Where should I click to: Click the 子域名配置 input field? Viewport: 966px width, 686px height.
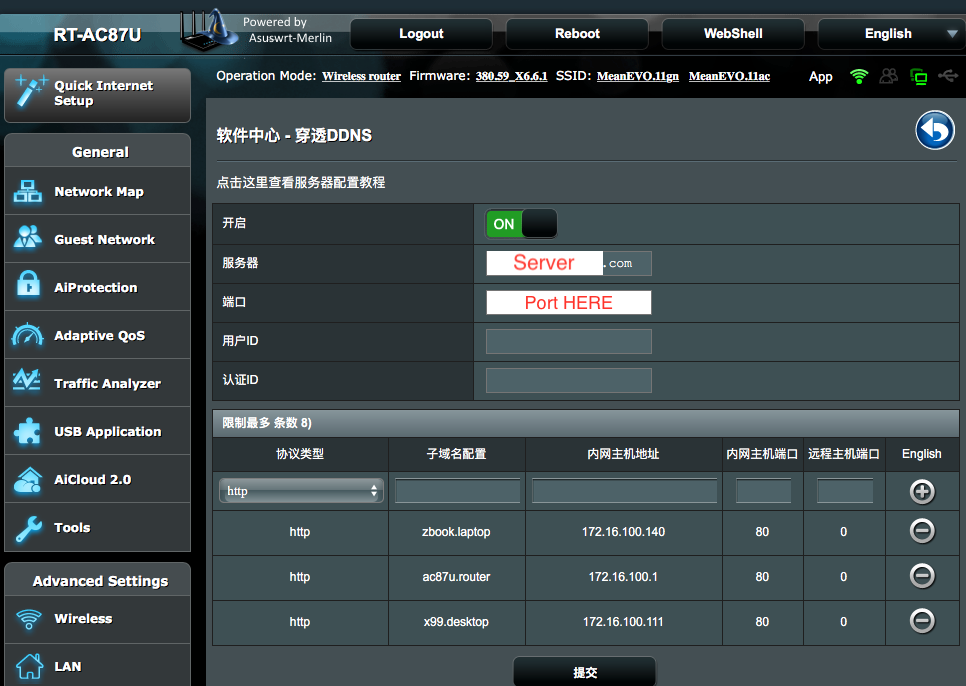[457, 491]
